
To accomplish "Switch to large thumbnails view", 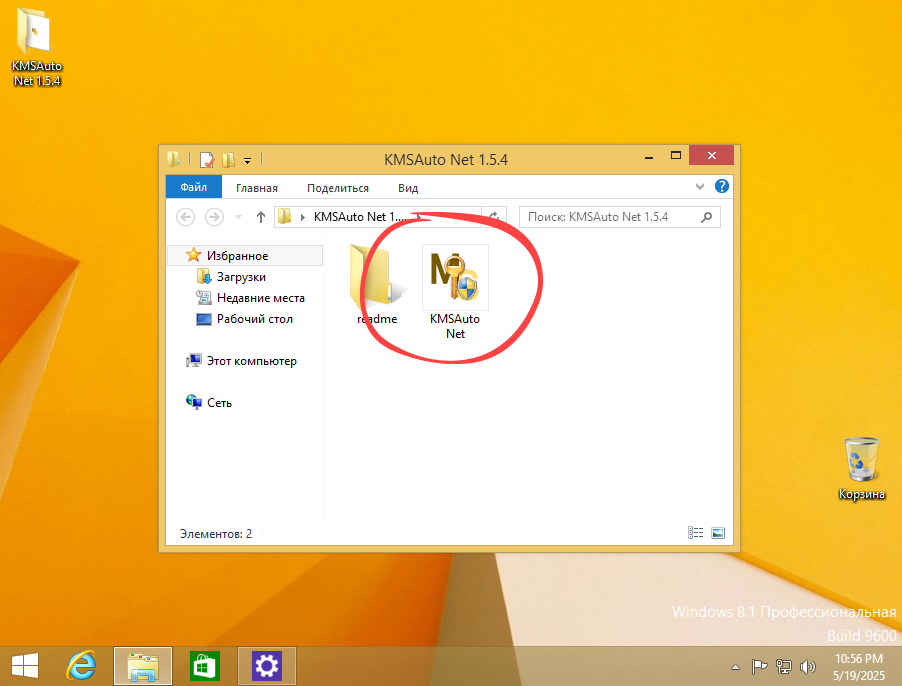I will tap(718, 532).
